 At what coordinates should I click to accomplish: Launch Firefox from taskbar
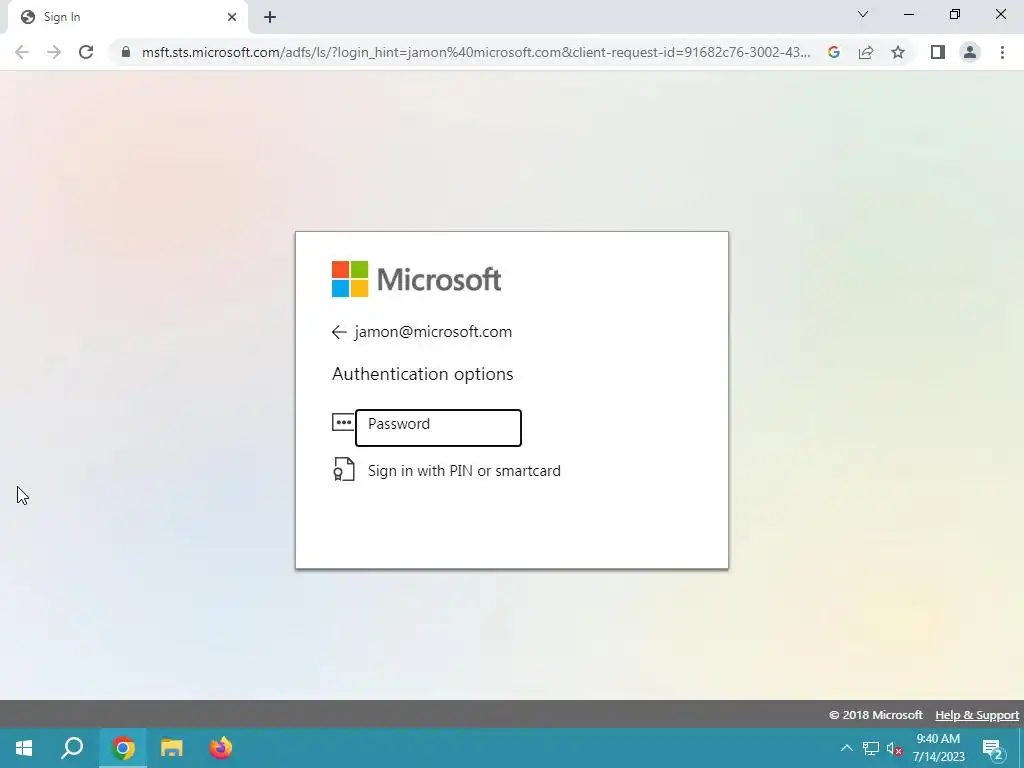pos(221,748)
